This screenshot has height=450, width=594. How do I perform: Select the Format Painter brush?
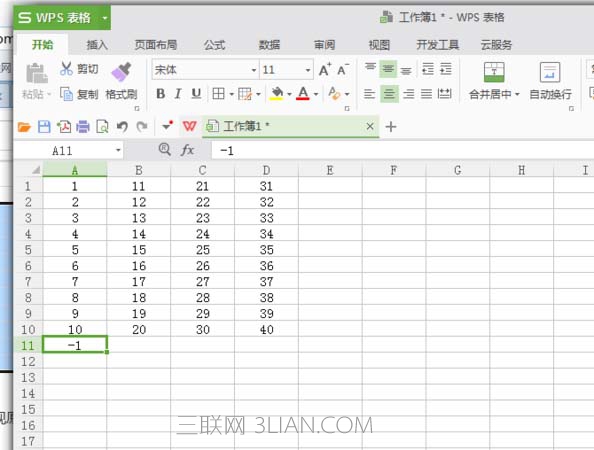(121, 72)
